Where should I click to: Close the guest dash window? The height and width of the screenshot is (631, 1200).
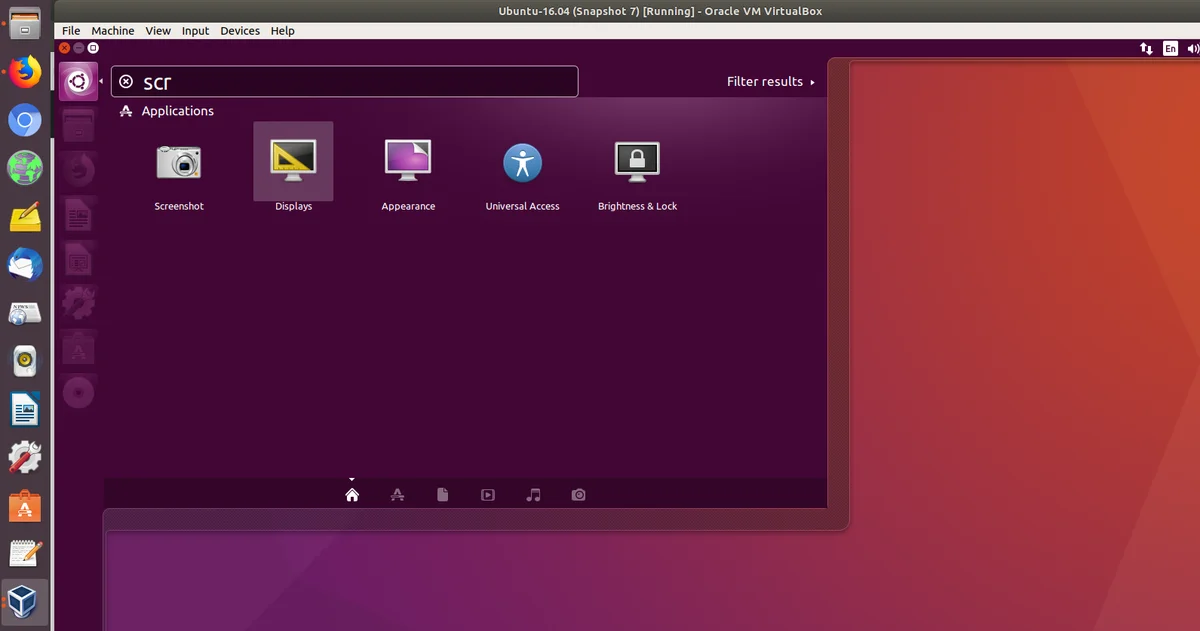point(65,47)
